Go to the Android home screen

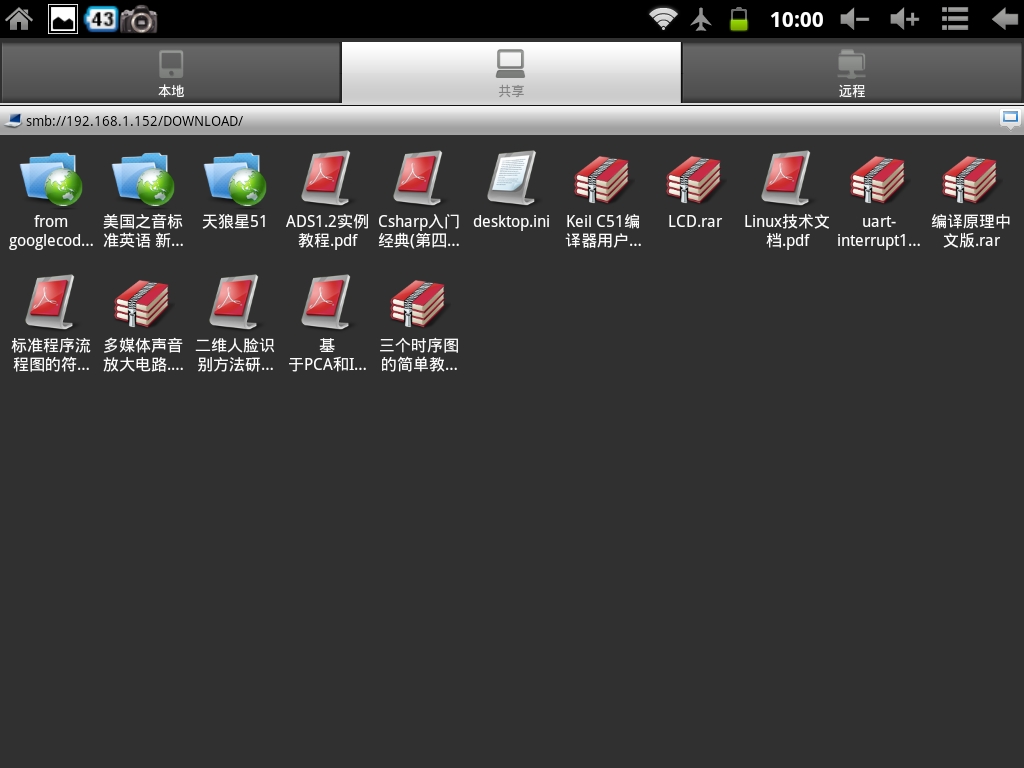tap(20, 19)
